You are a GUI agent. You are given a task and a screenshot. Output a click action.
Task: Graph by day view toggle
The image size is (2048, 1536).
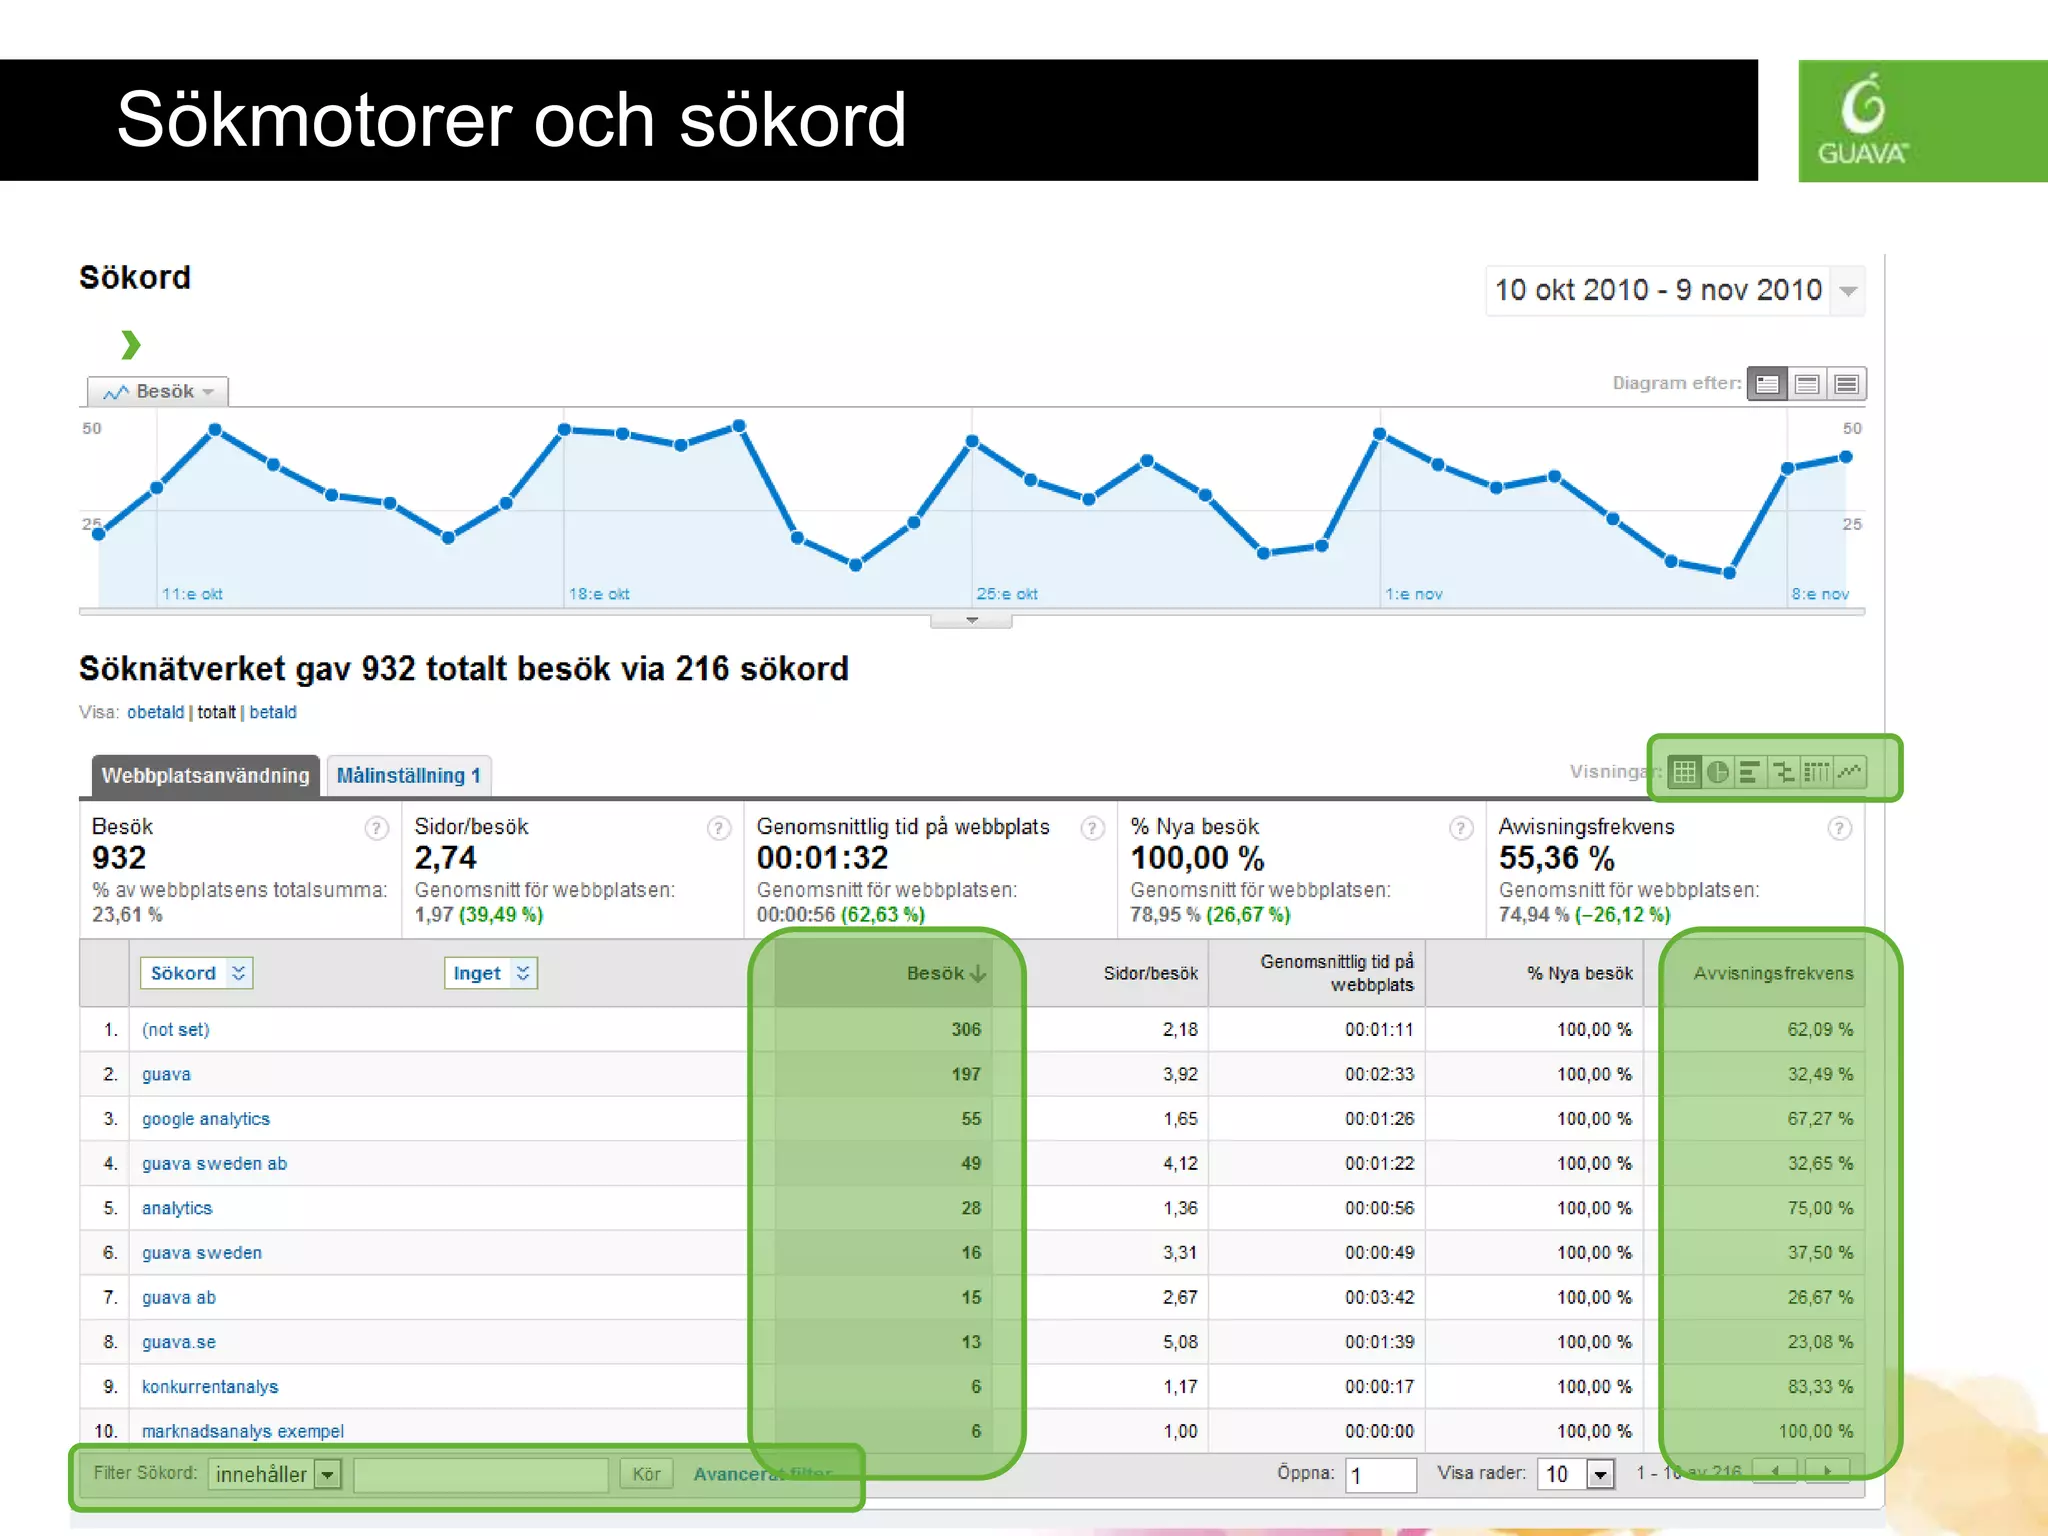[1767, 384]
